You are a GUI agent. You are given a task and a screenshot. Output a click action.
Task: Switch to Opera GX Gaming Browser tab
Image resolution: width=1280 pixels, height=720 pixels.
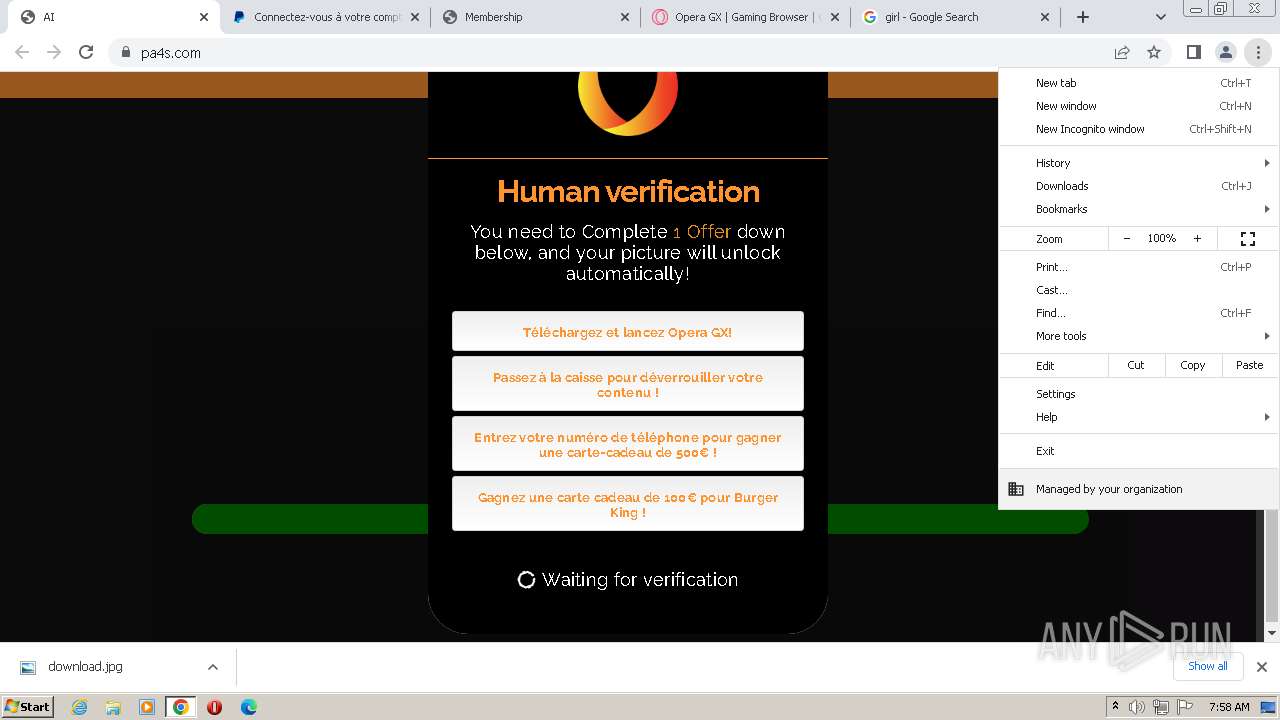(745, 17)
